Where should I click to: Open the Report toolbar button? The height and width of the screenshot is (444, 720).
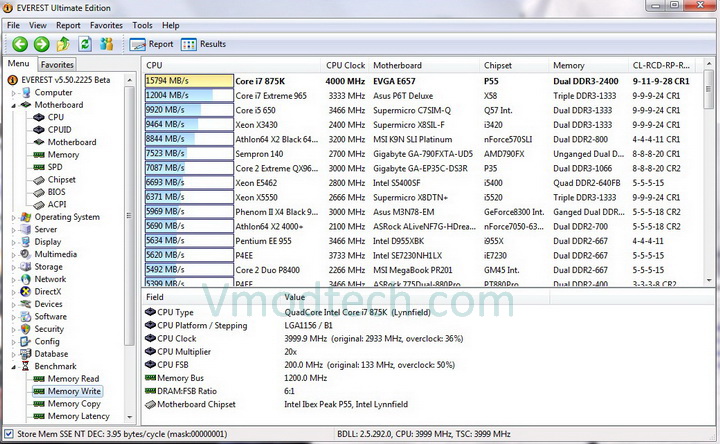151,44
